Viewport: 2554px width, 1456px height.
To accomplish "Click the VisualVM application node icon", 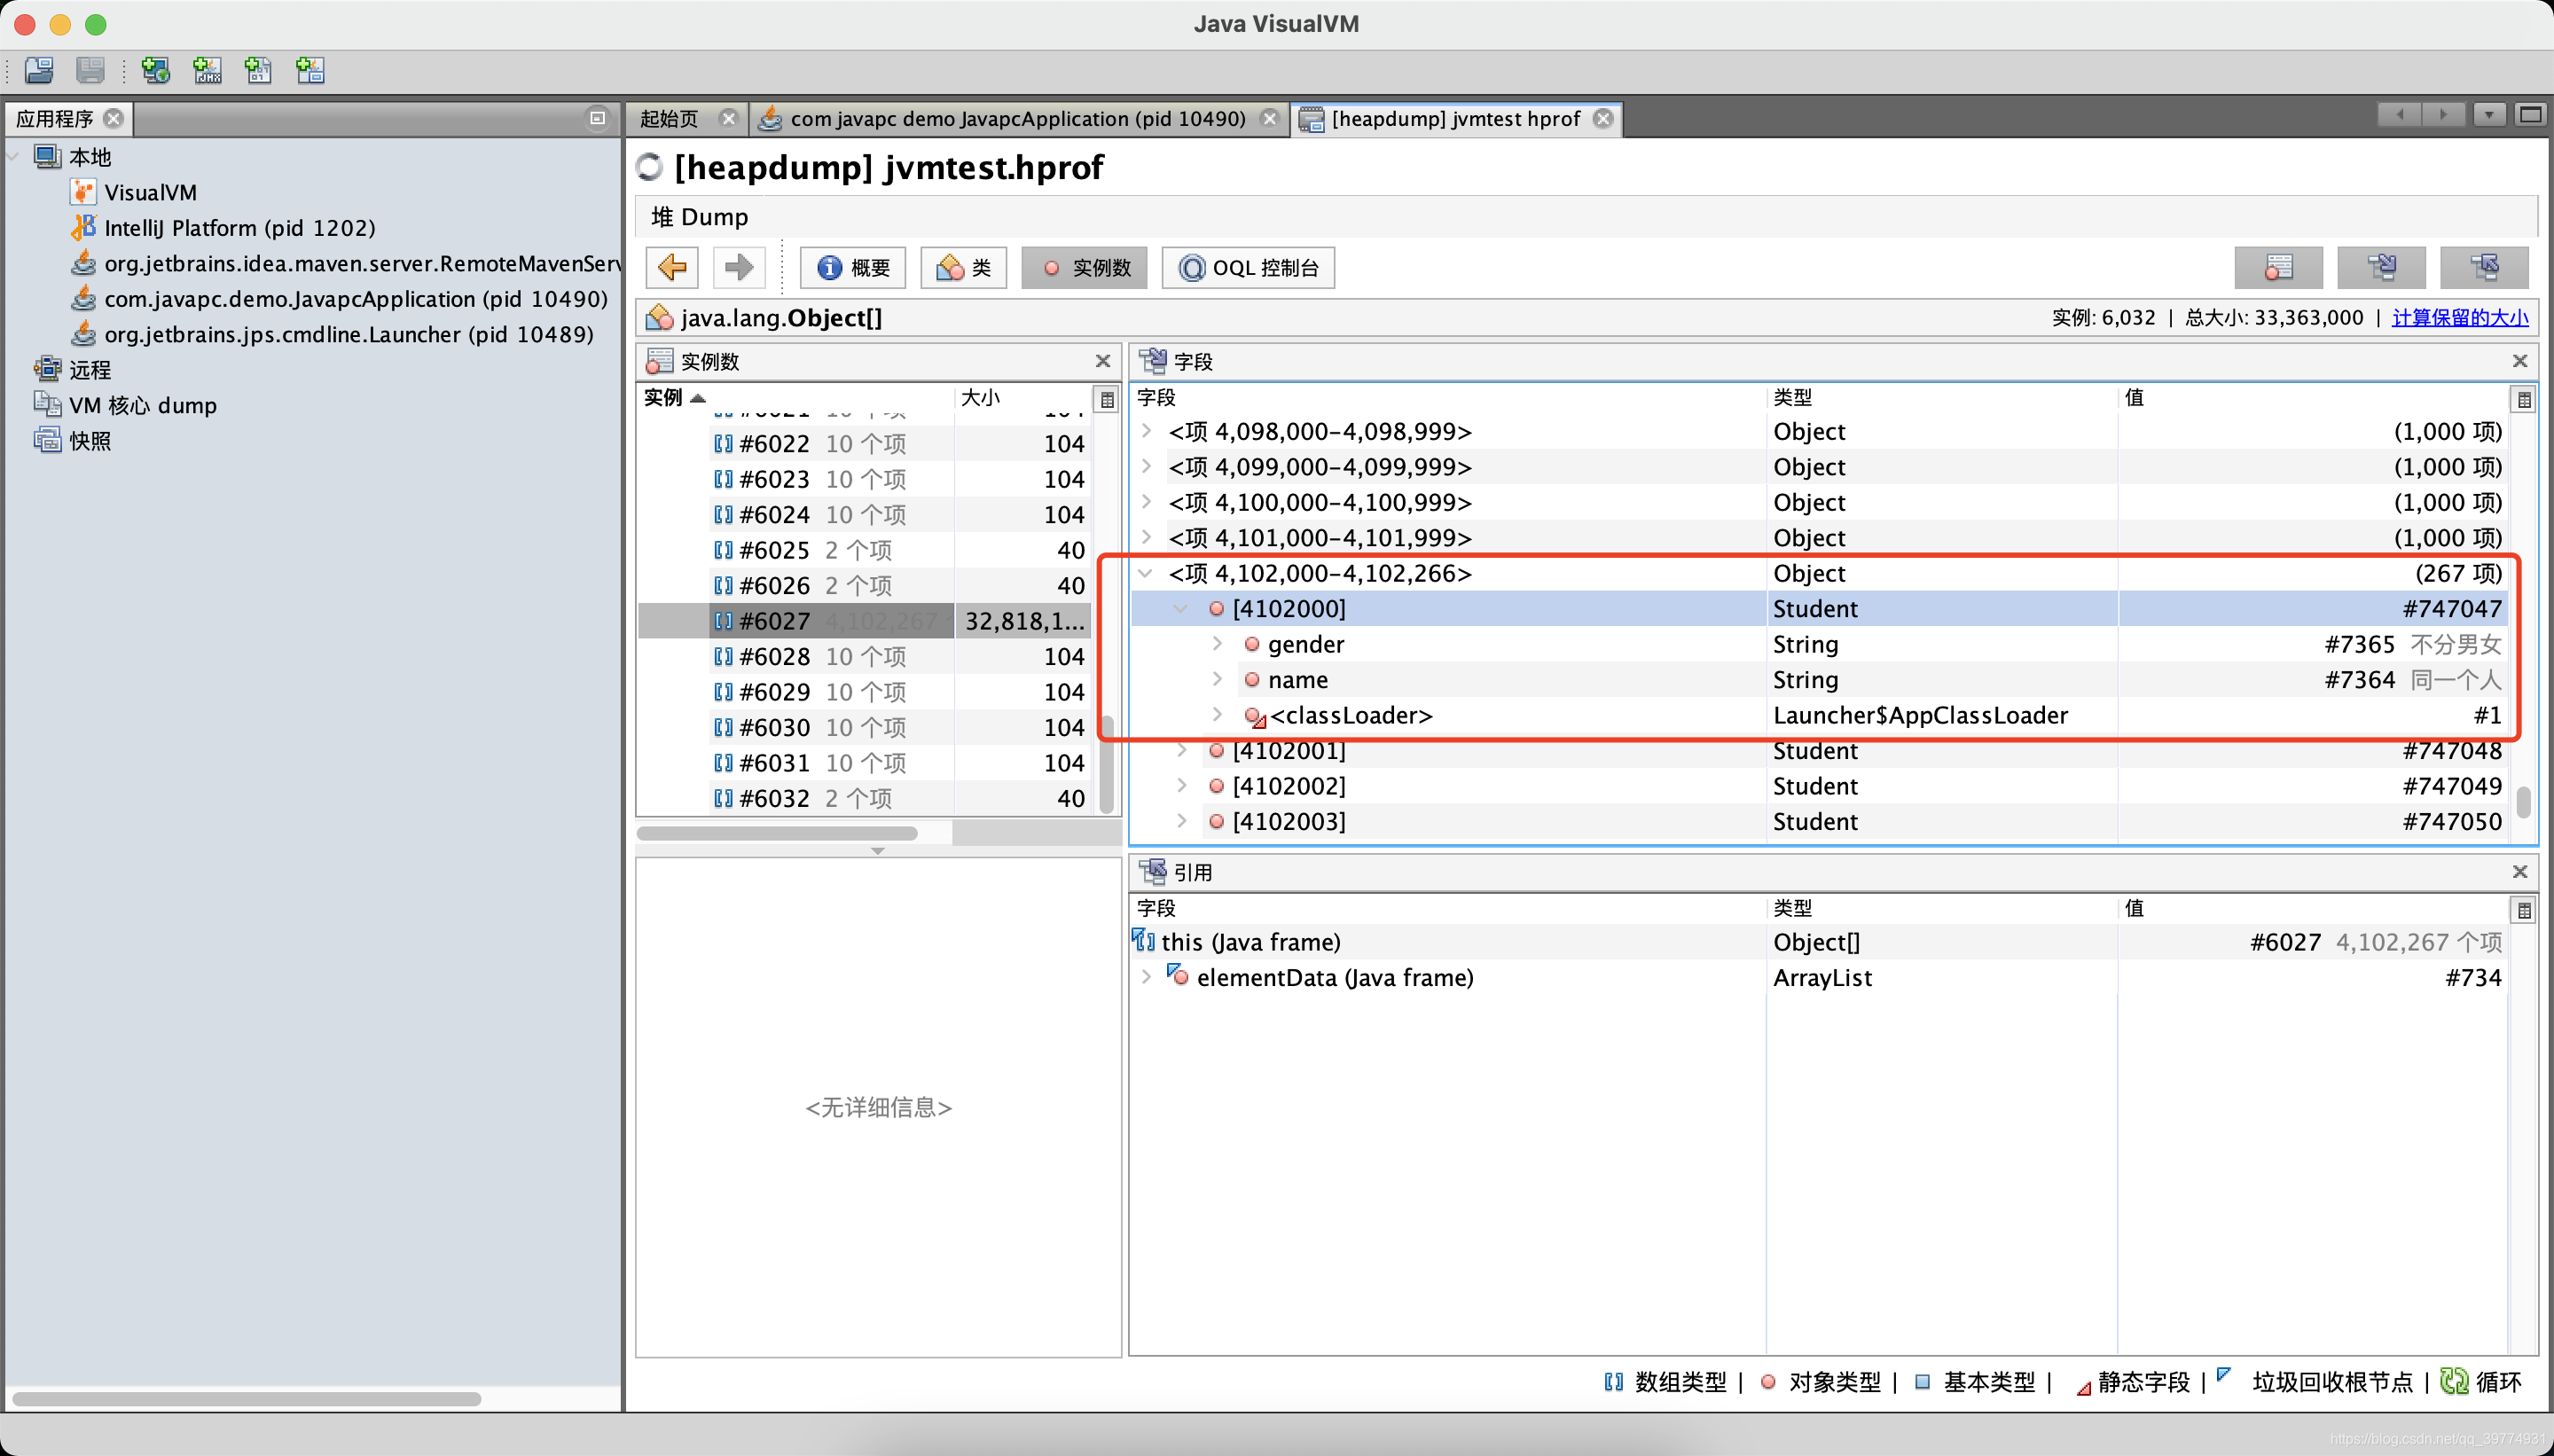I will pyautogui.click(x=83, y=192).
